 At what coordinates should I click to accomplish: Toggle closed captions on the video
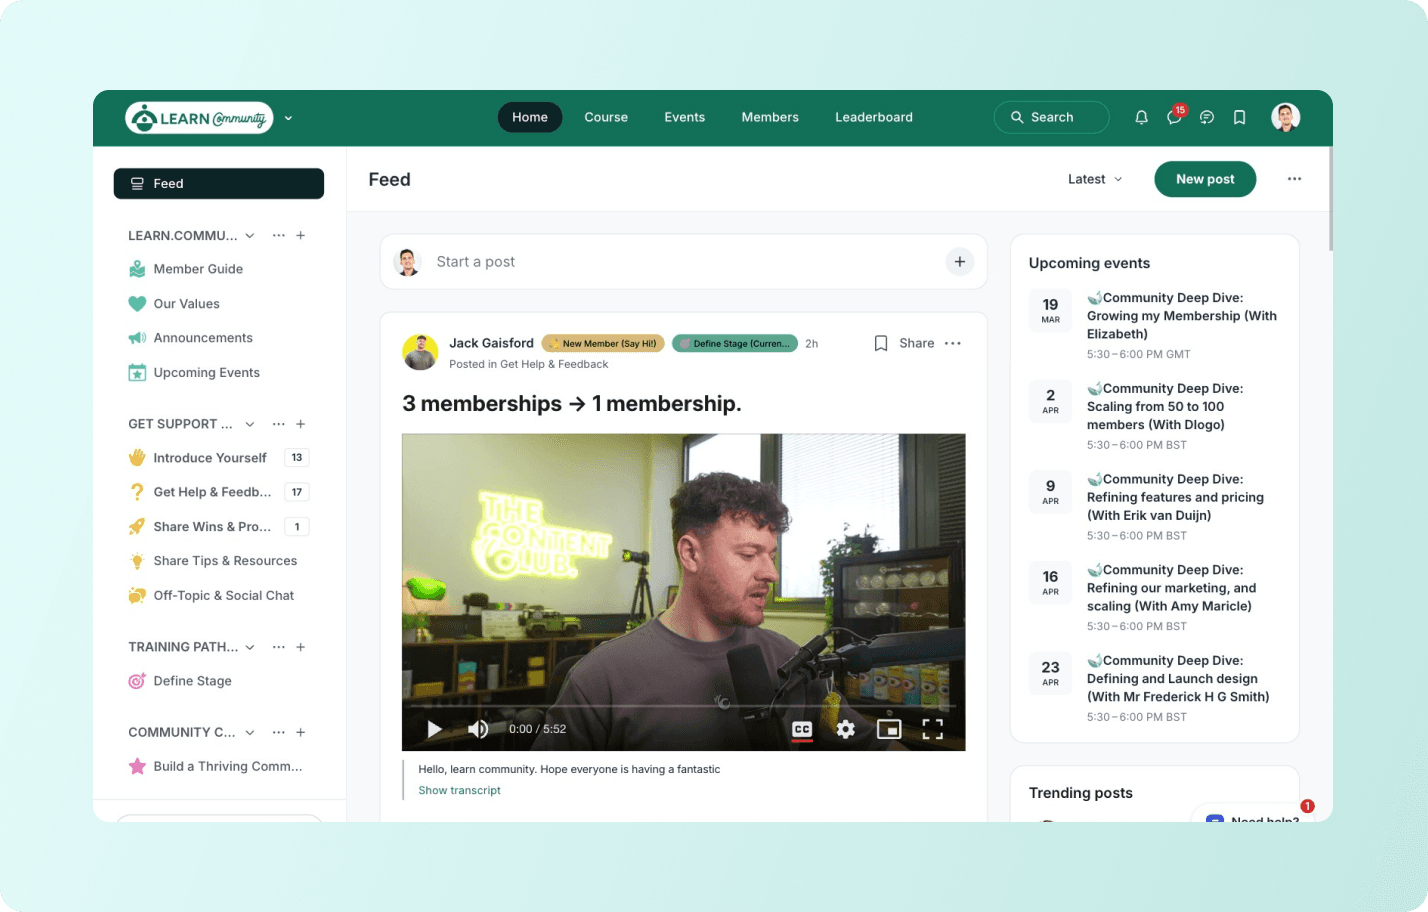coord(801,729)
